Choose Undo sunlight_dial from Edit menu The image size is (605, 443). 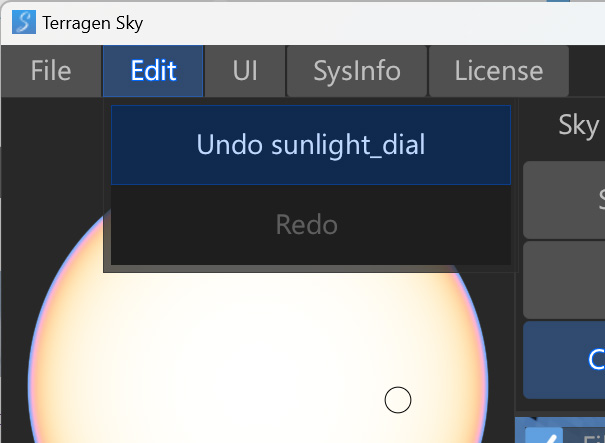click(310, 145)
